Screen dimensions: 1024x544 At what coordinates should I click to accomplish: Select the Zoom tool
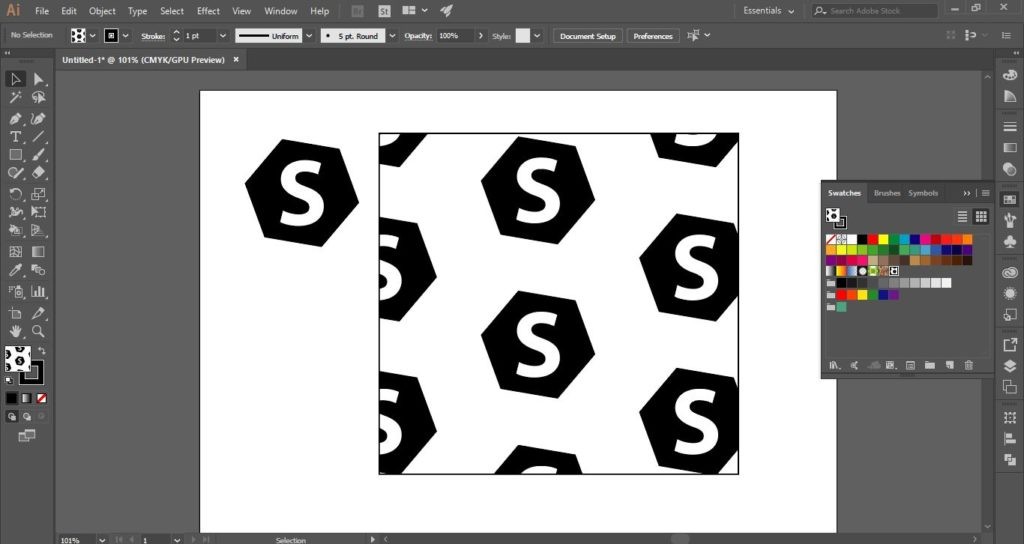click(x=39, y=331)
